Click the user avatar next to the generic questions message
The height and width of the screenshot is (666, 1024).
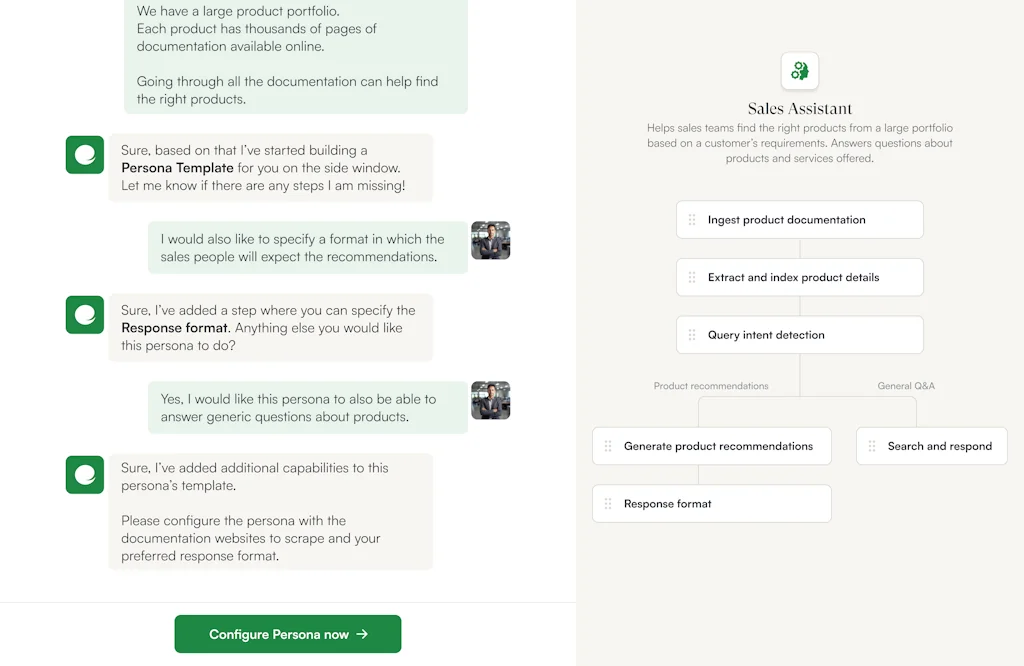pos(490,400)
